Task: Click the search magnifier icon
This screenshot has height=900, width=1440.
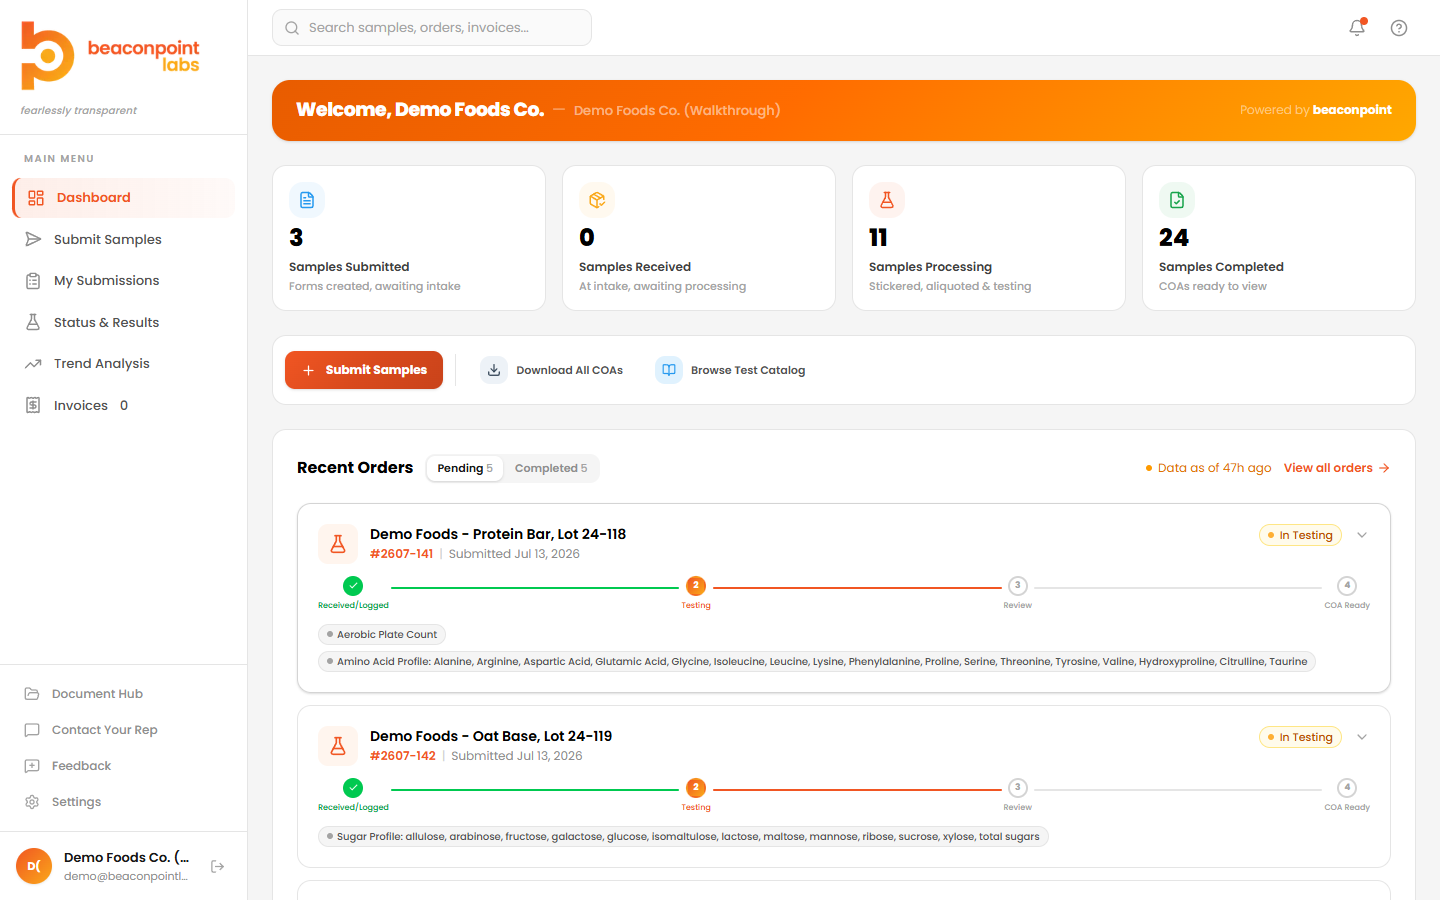Action: click(292, 28)
